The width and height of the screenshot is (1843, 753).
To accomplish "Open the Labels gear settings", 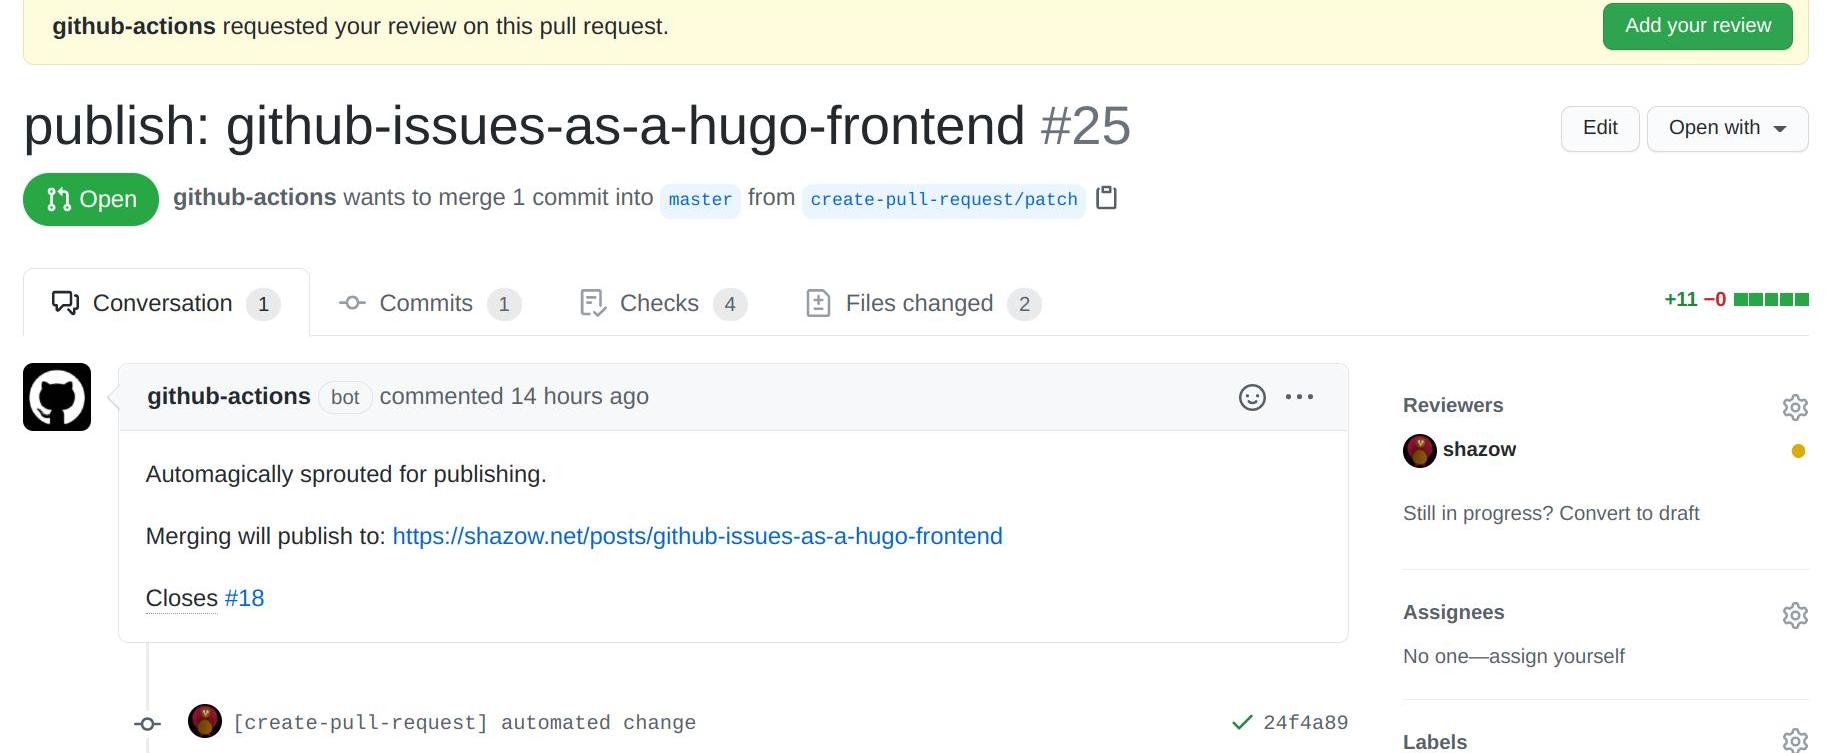I will click(1795, 740).
